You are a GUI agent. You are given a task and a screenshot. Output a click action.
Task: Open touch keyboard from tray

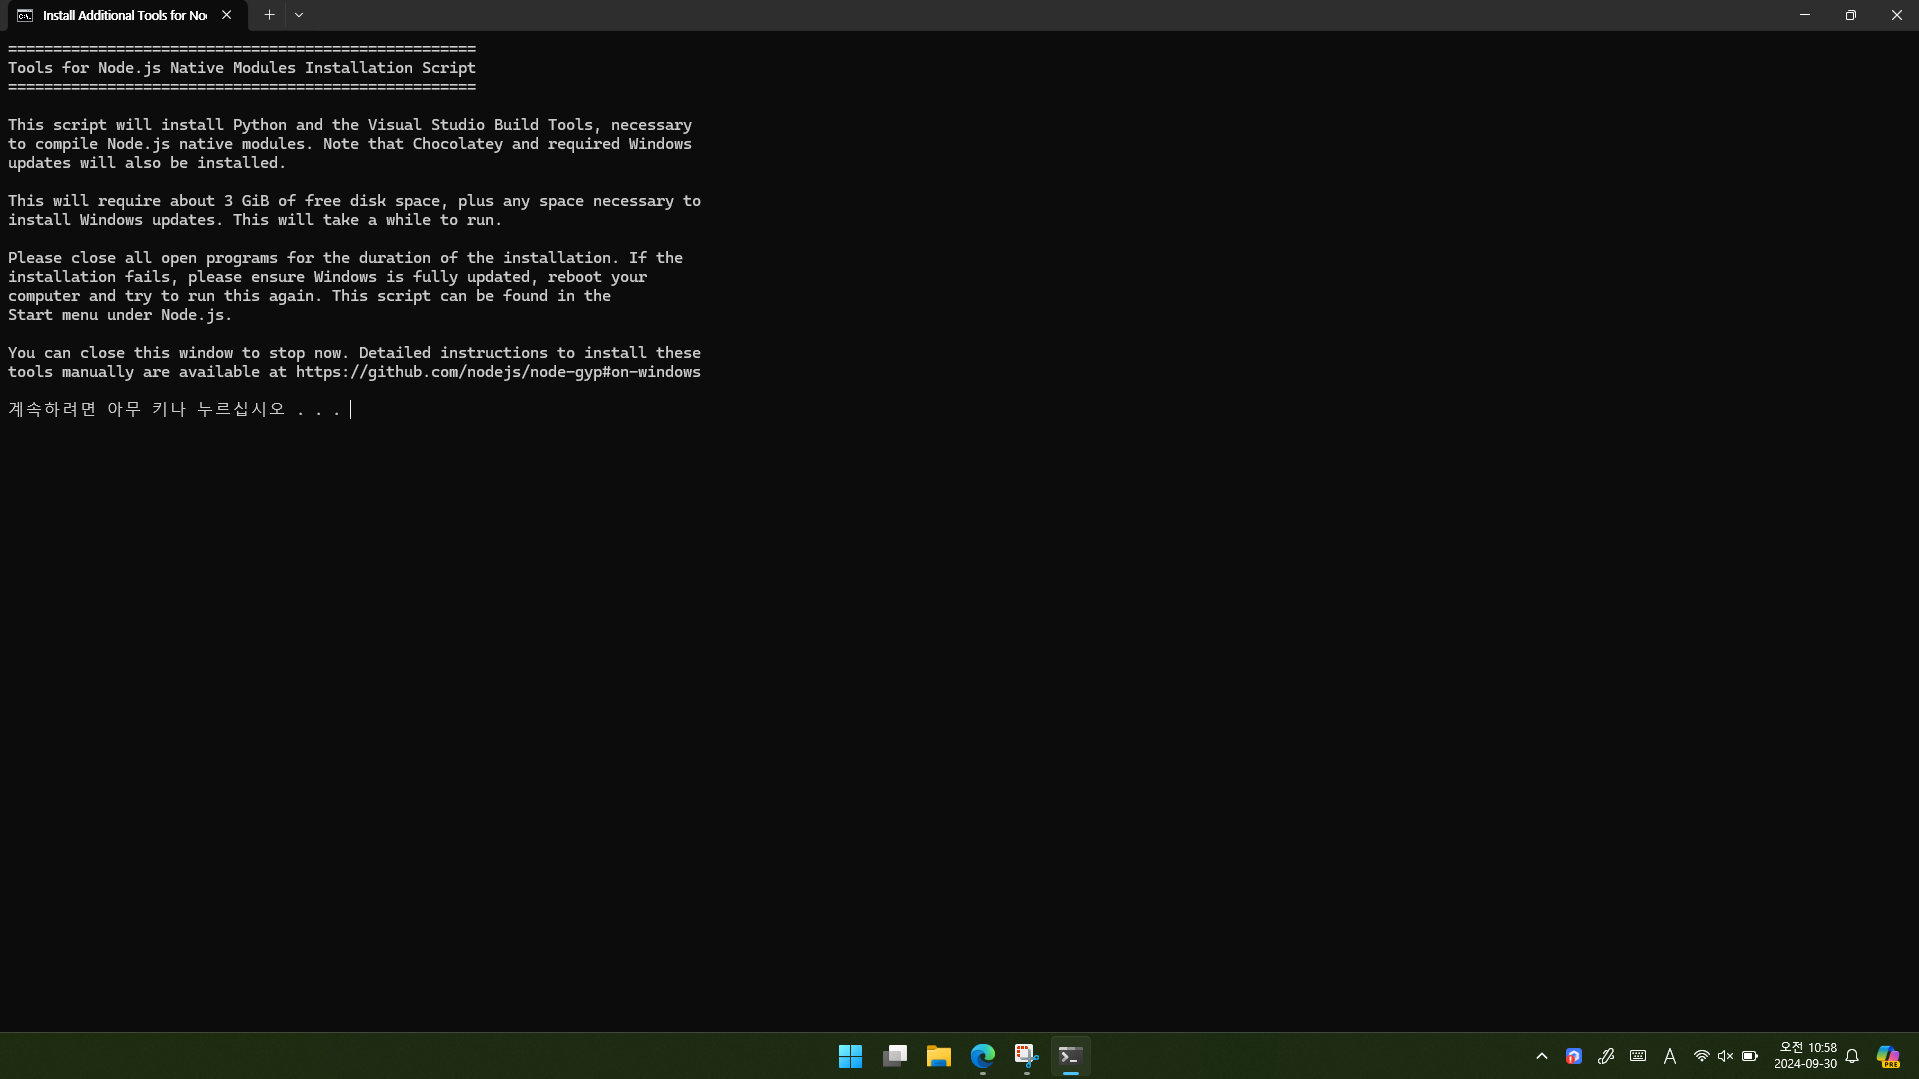pyautogui.click(x=1638, y=1056)
